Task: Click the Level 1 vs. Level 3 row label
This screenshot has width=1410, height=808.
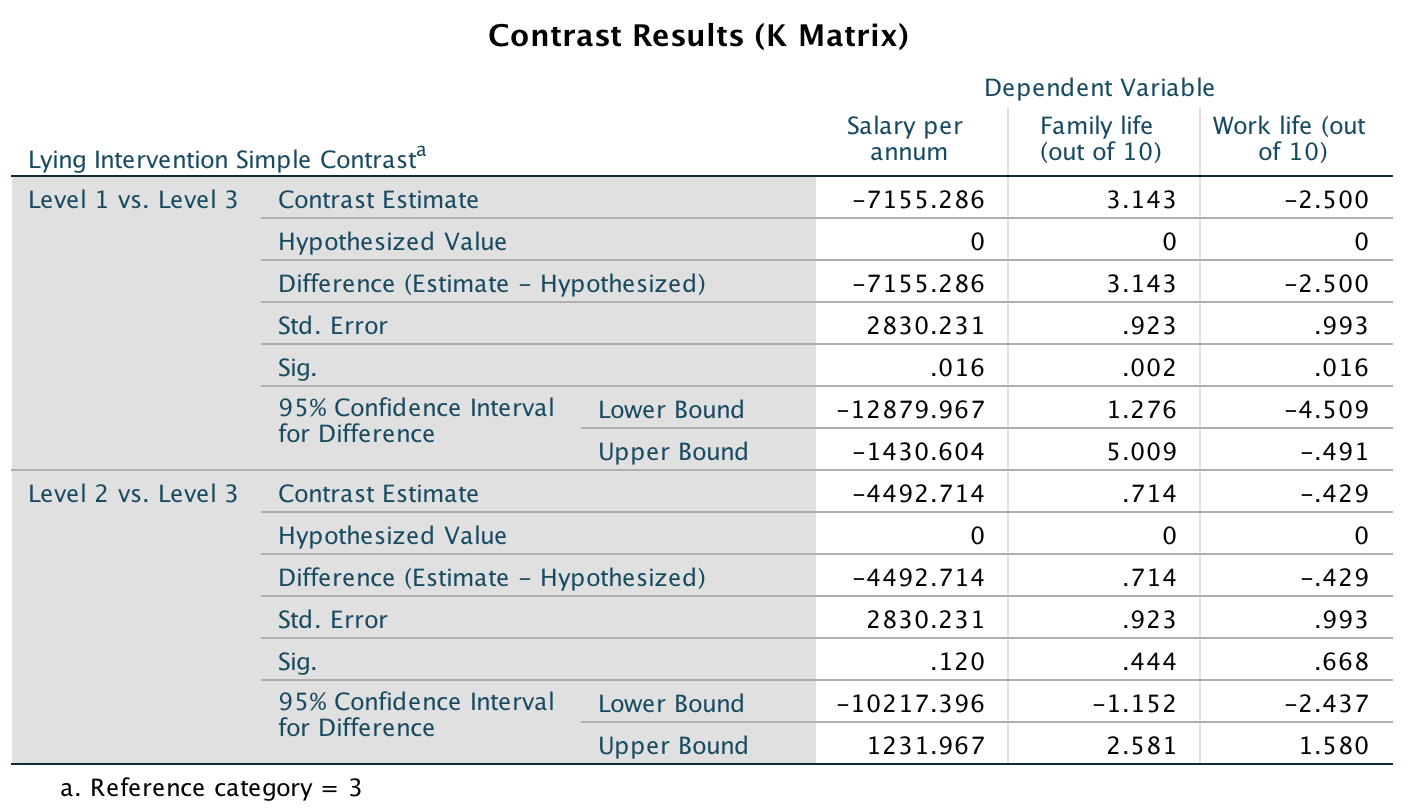Action: tap(133, 200)
